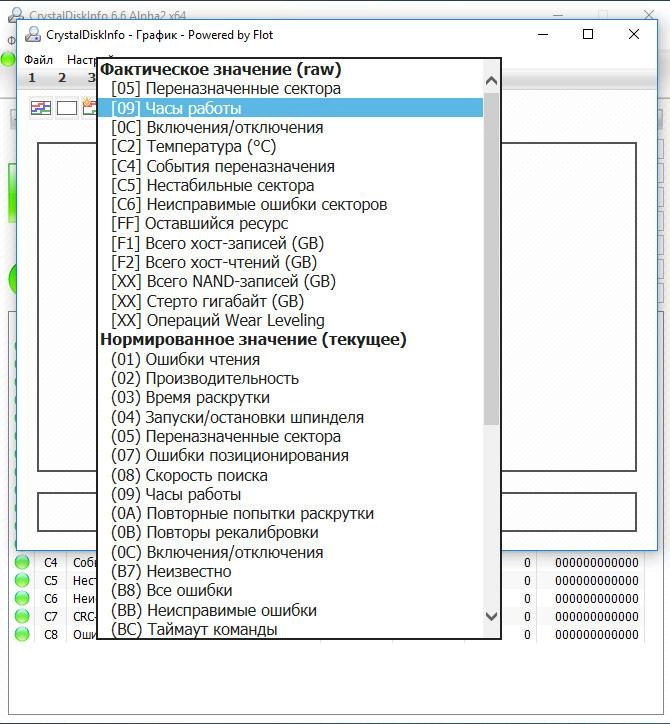Select [C4] События переназначения
The width and height of the screenshot is (670, 724).
pyautogui.click(x=290, y=166)
